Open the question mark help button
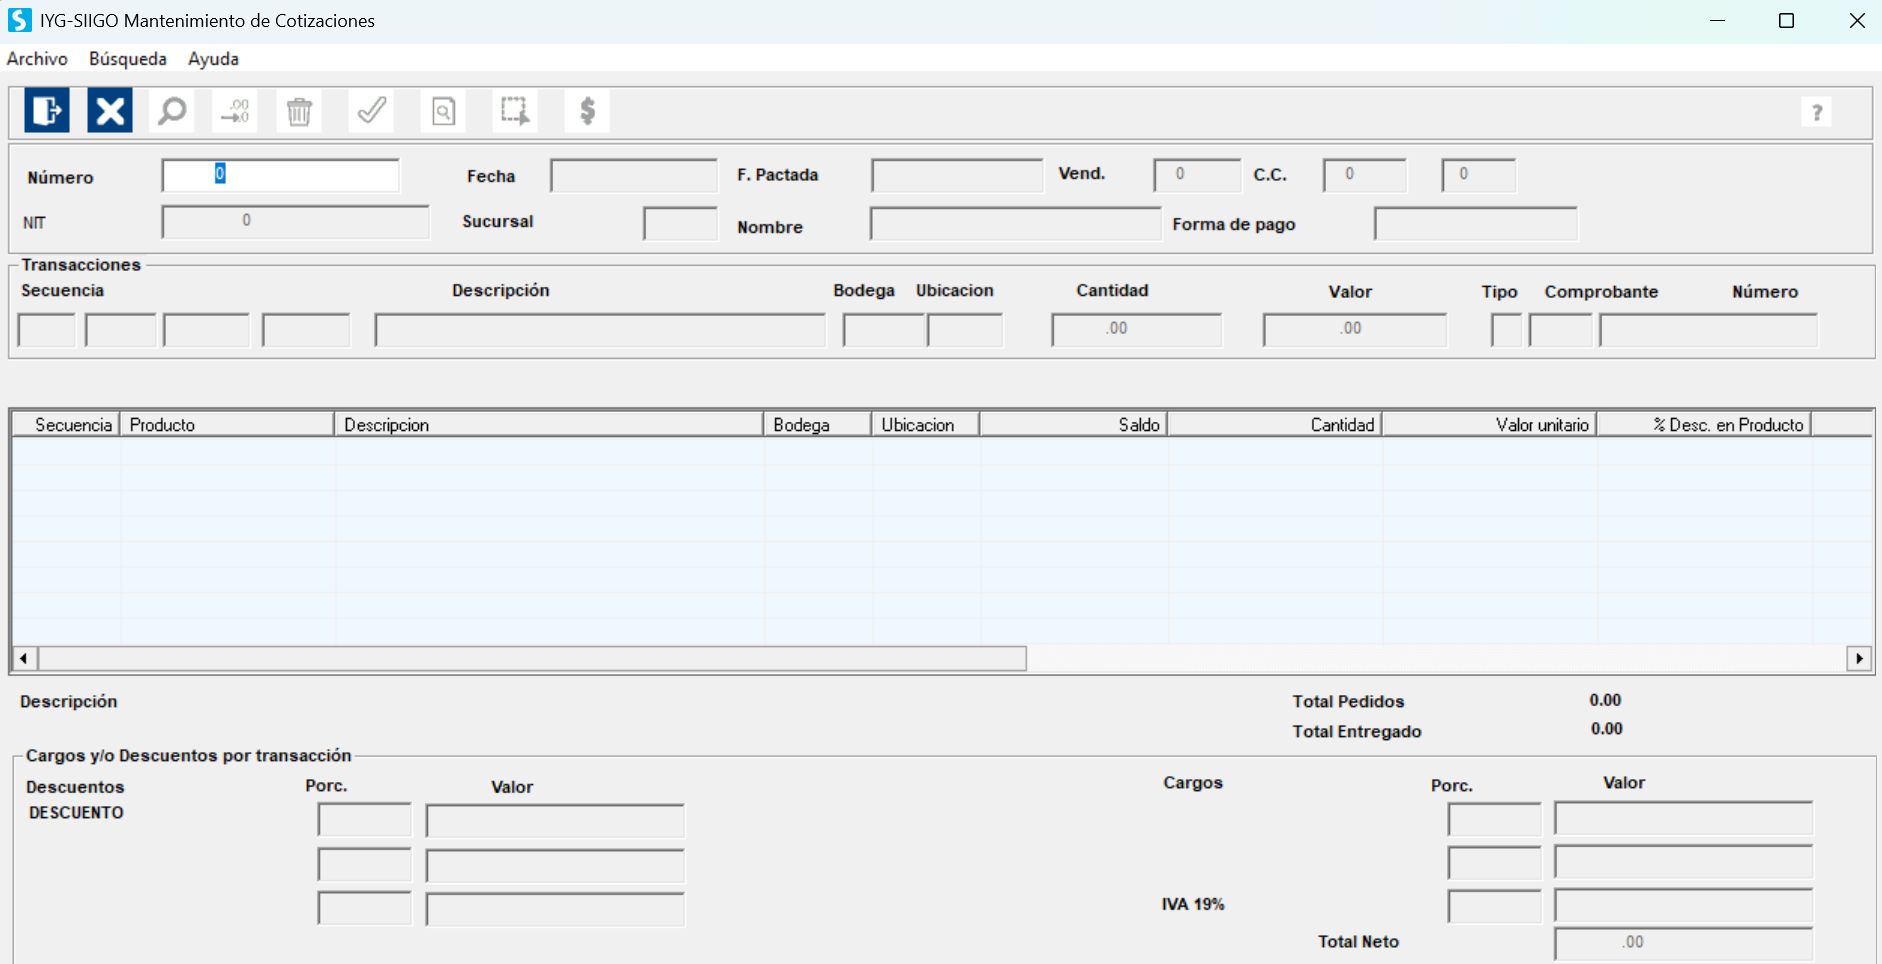1882x964 pixels. [x=1816, y=112]
